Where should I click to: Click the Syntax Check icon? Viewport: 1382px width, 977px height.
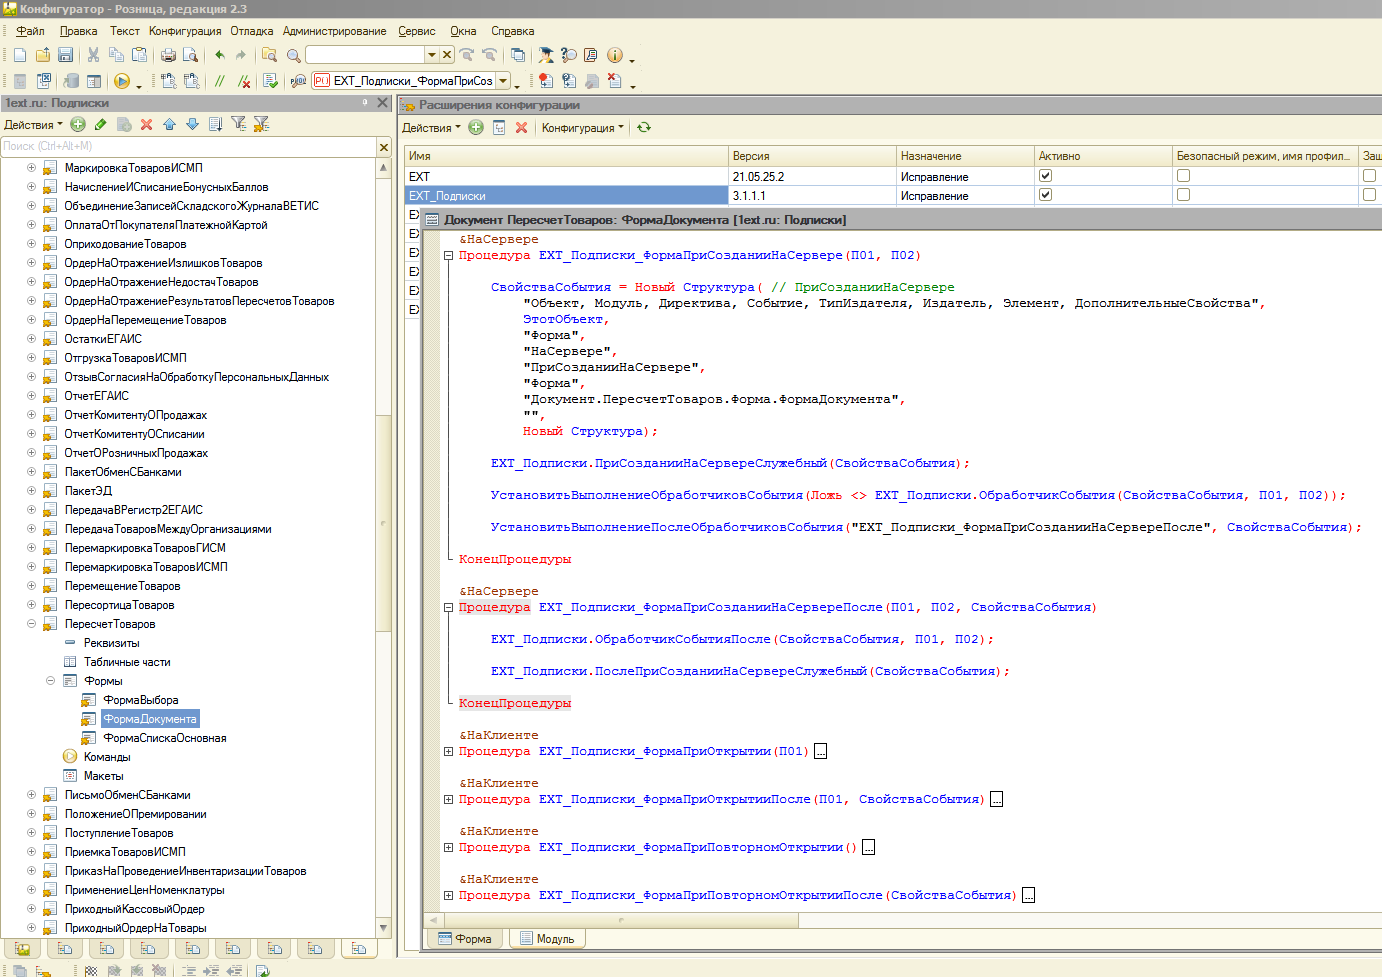pyautogui.click(x=270, y=81)
